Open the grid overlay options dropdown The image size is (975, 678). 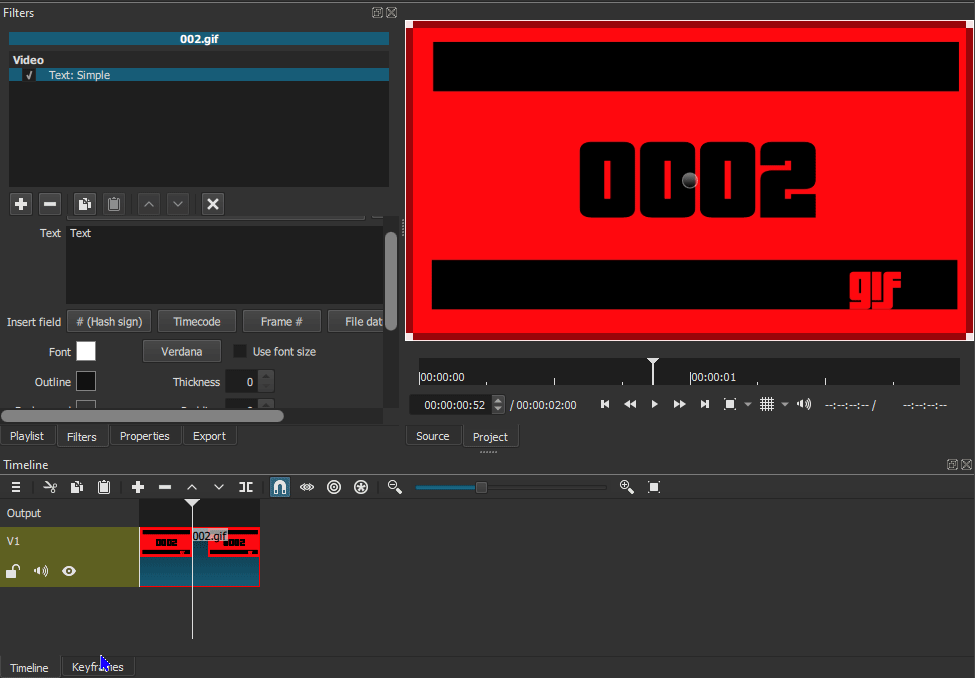(x=785, y=404)
